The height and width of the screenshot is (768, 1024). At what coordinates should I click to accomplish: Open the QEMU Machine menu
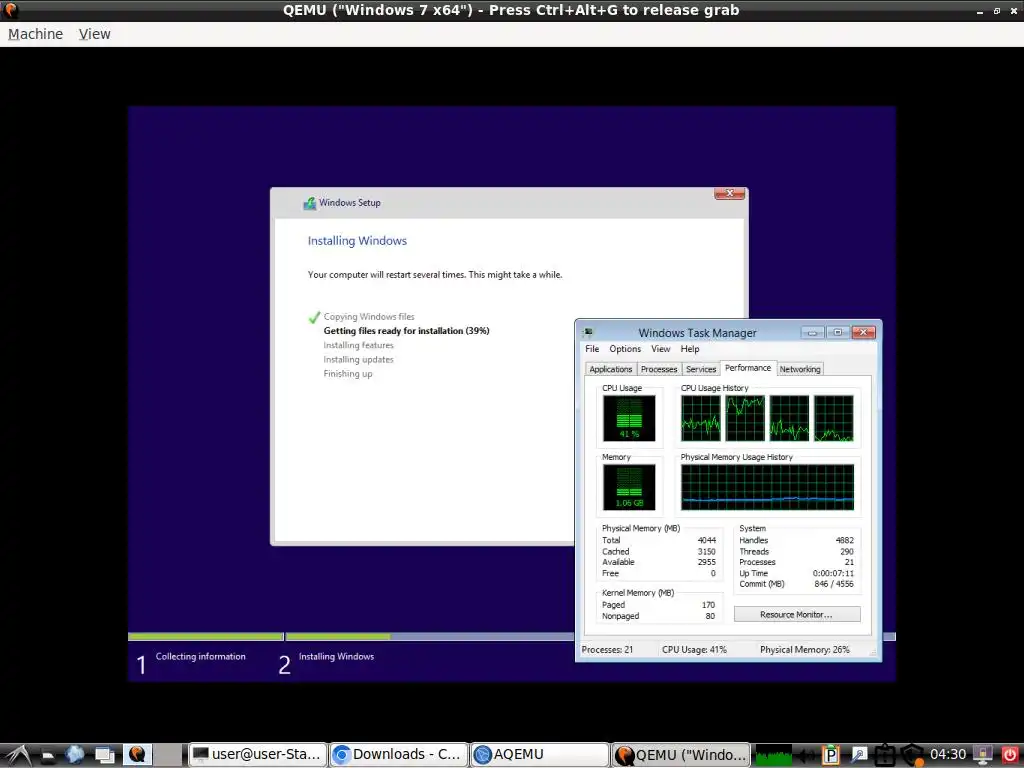click(35, 34)
